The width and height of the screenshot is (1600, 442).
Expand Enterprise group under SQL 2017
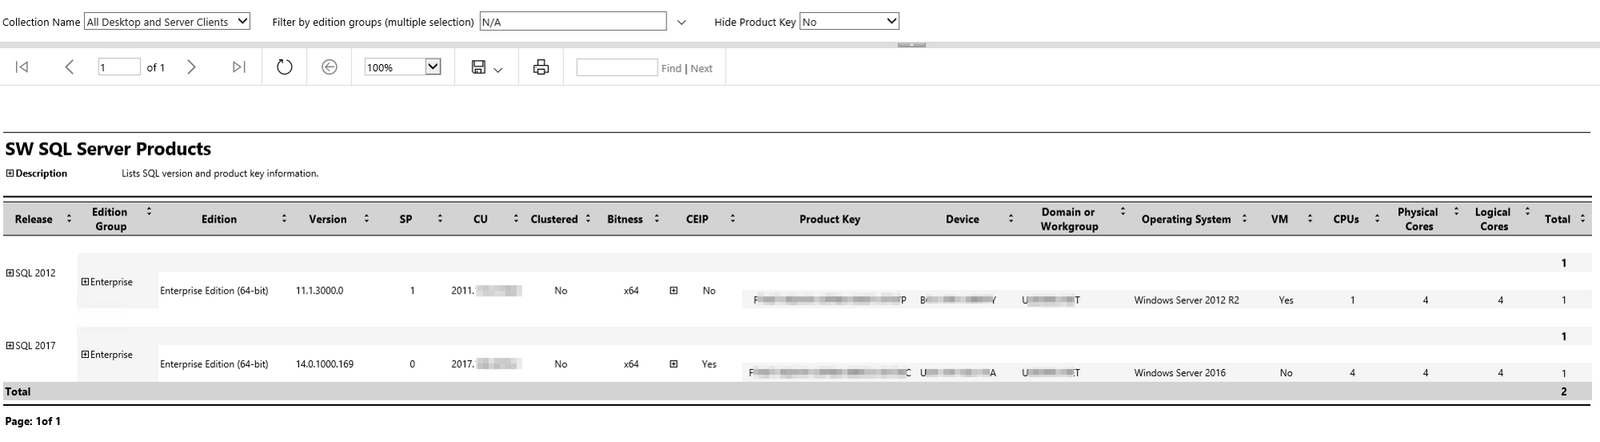pyautogui.click(x=85, y=355)
